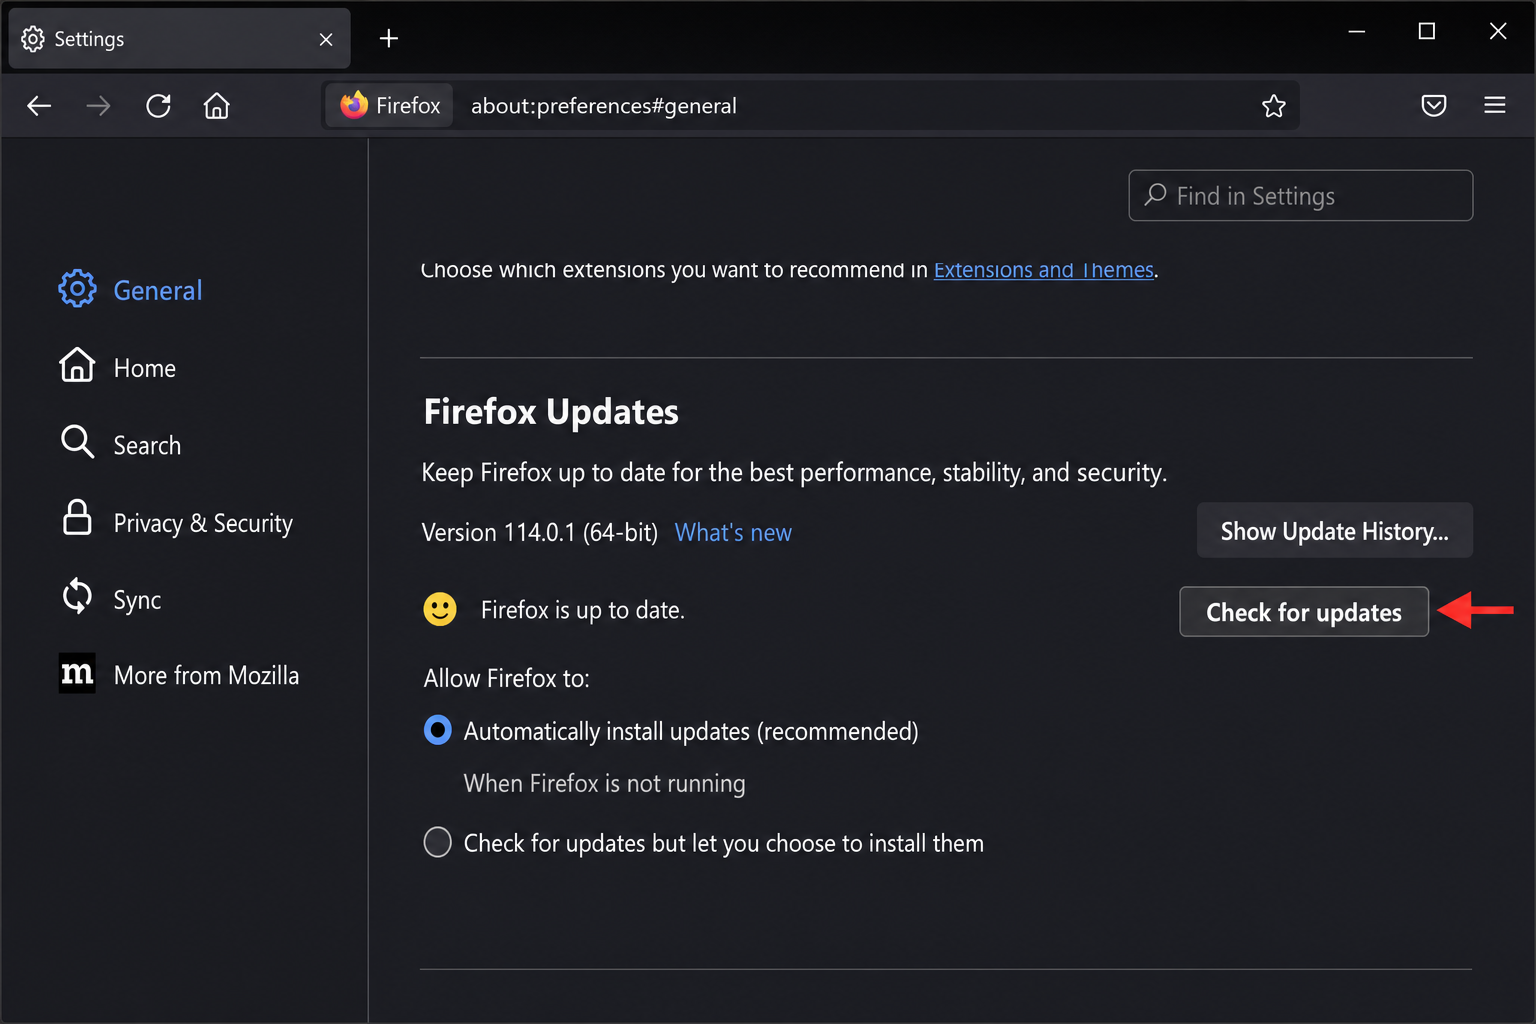The width and height of the screenshot is (1536, 1024).
Task: Bookmark this page with the star icon
Action: click(x=1273, y=106)
